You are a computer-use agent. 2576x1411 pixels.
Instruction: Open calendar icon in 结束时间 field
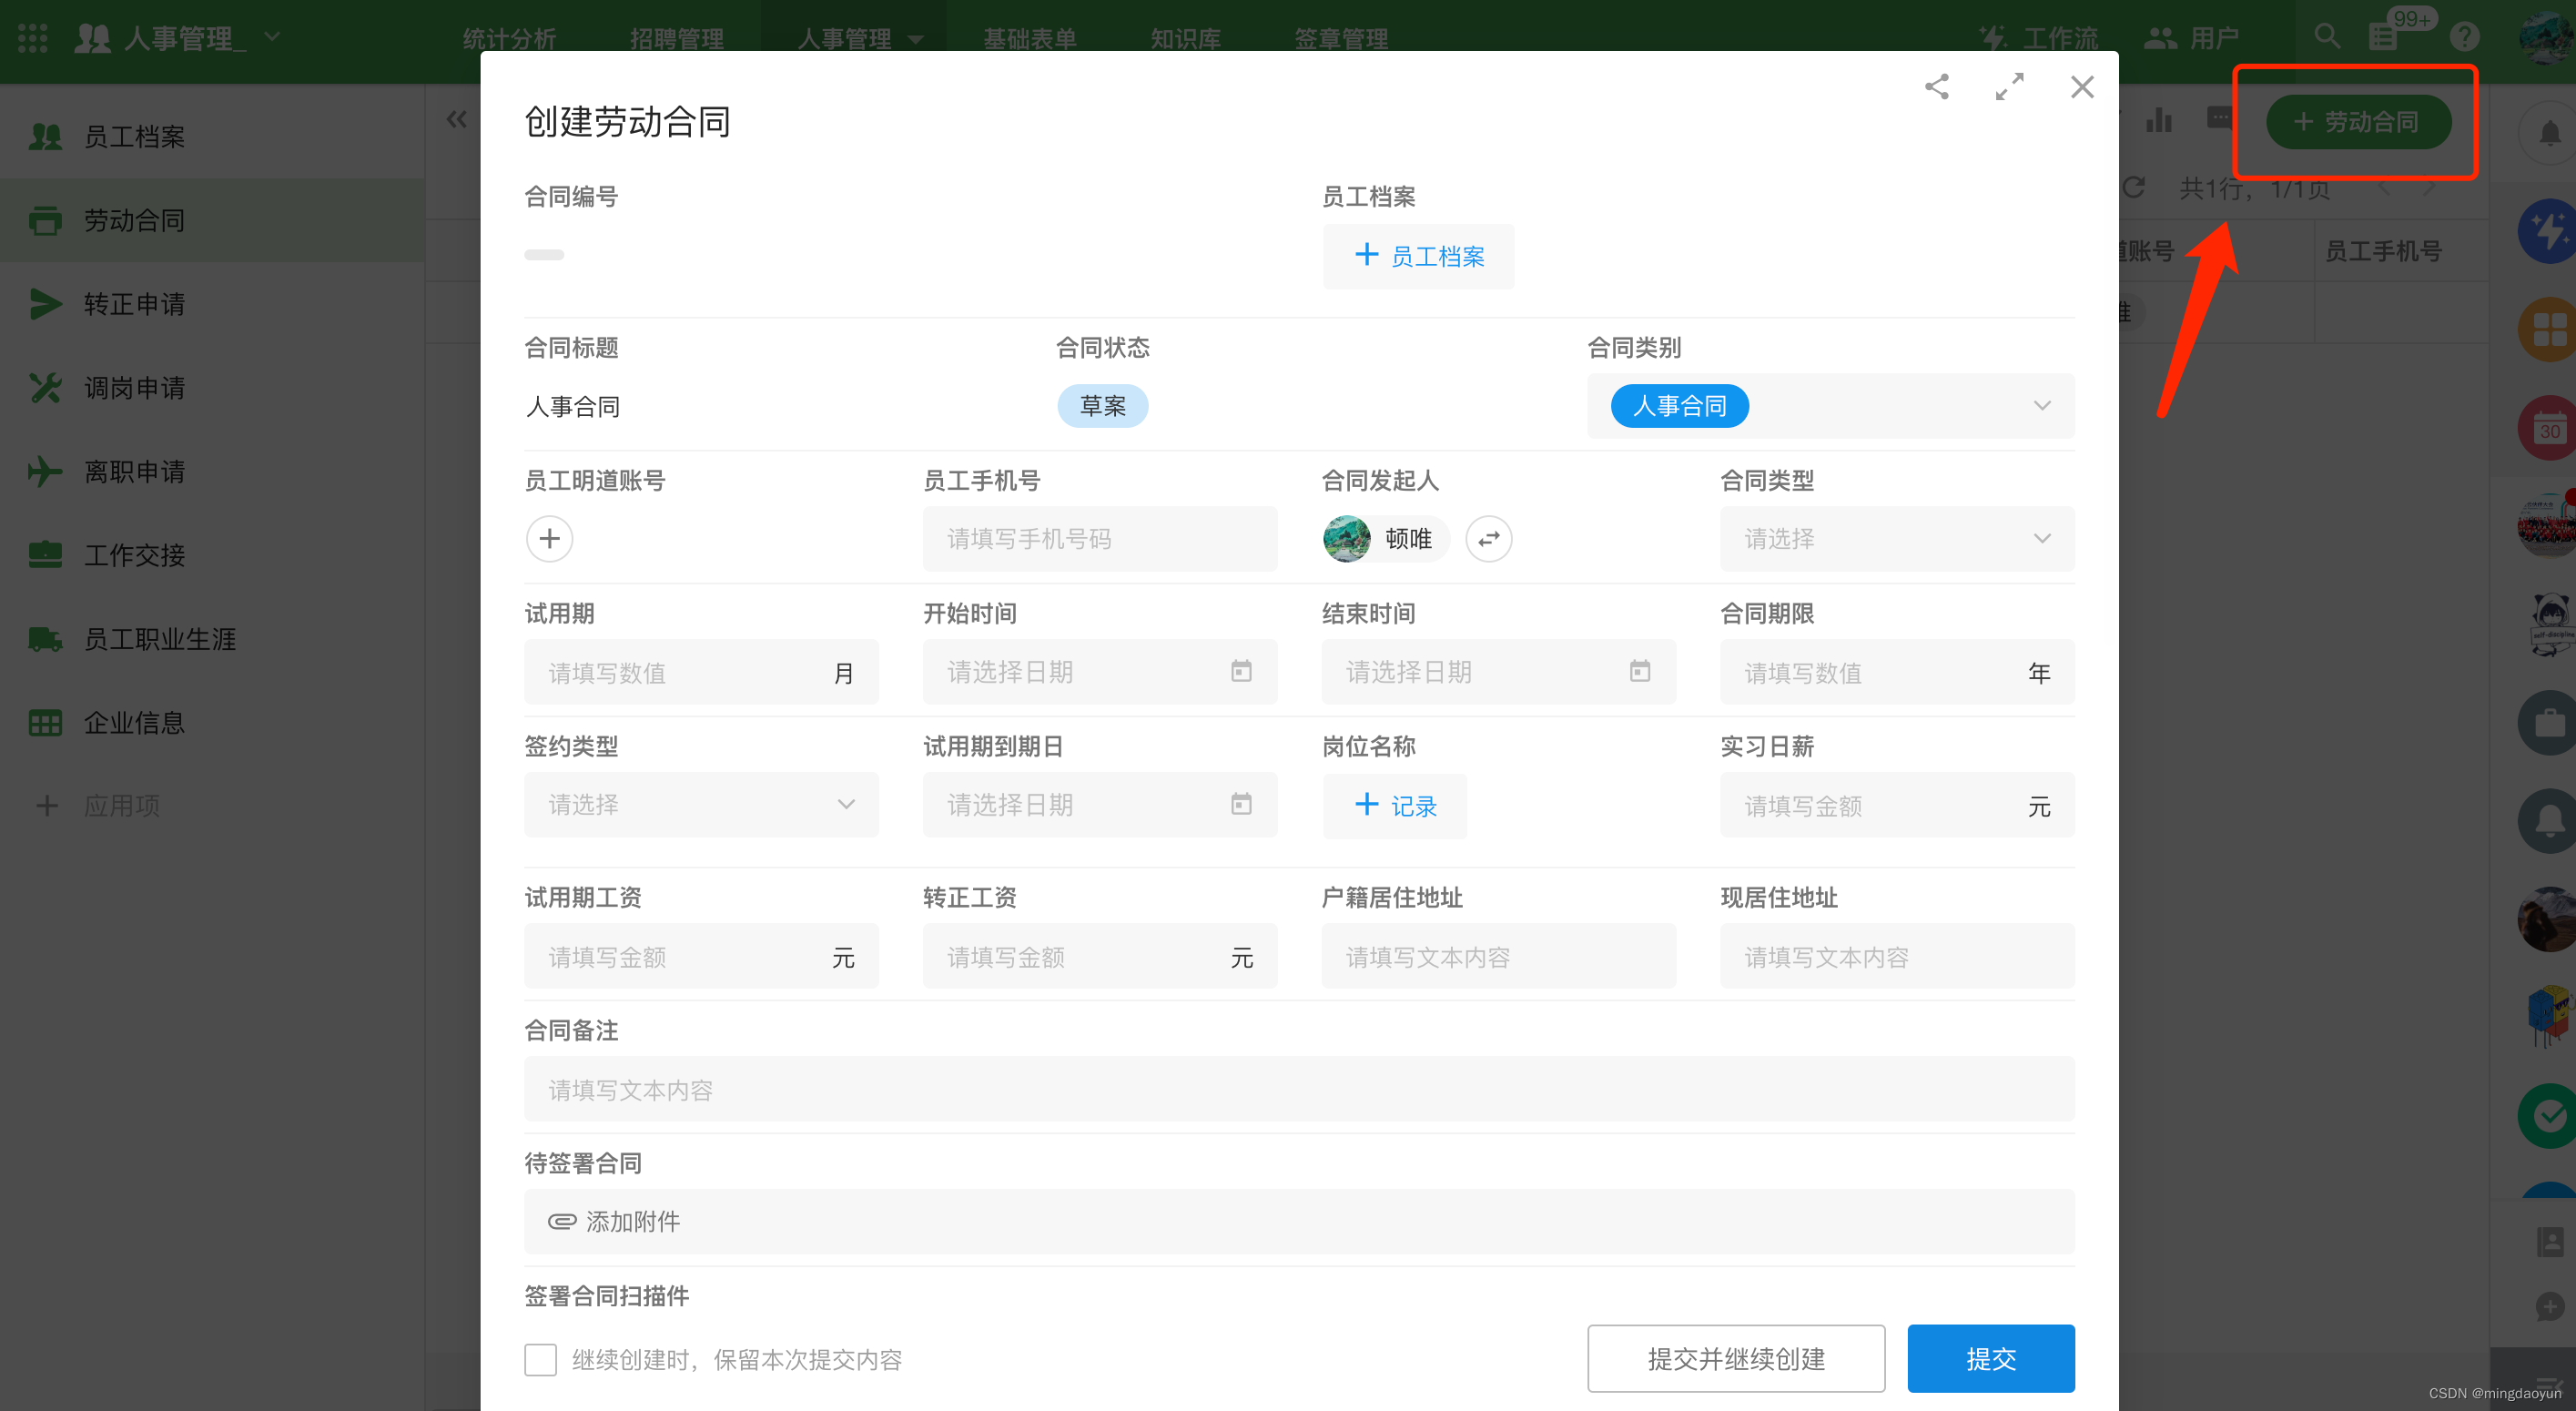[x=1639, y=671]
